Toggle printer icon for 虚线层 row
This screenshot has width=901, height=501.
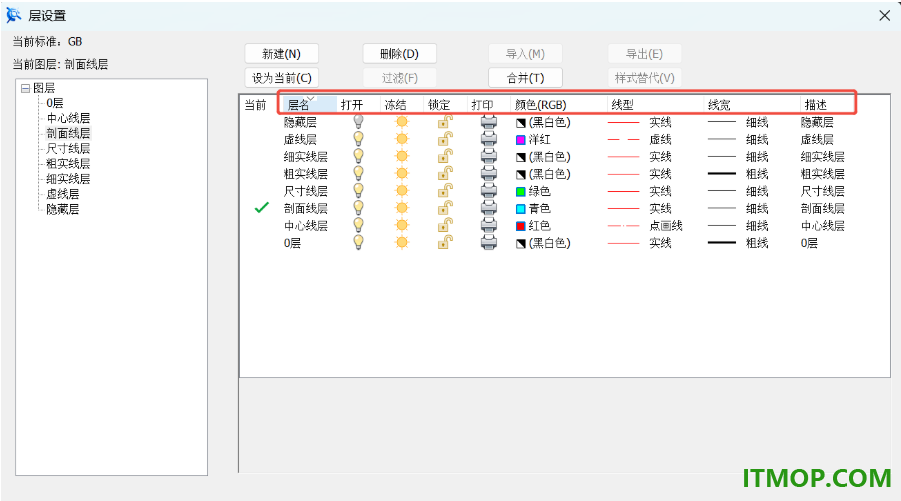tap(489, 139)
